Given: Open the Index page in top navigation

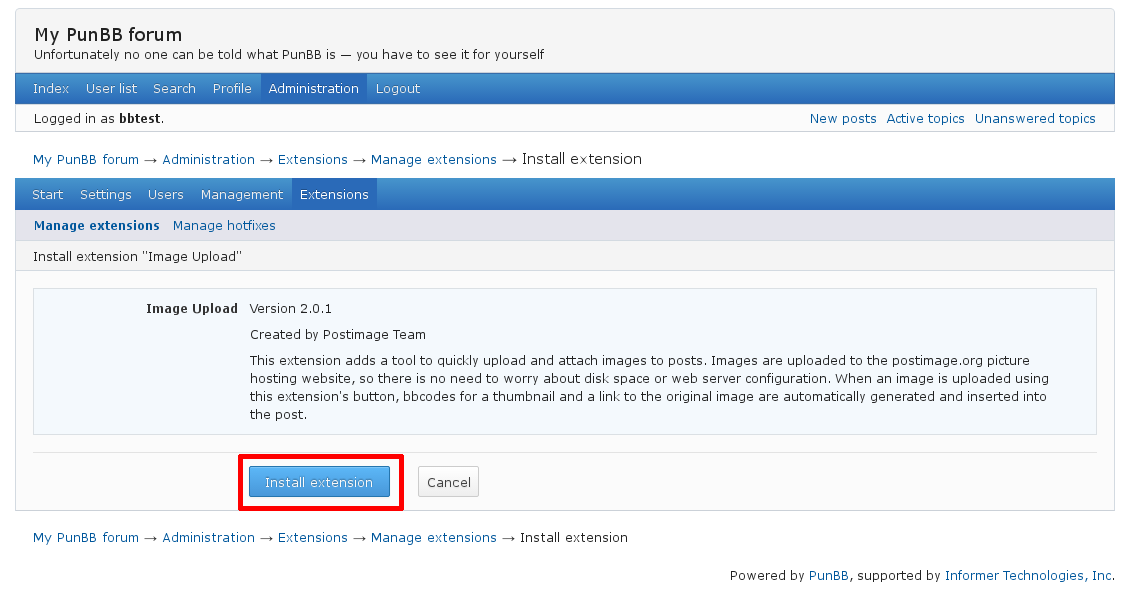Looking at the screenshot, I should 51,88.
